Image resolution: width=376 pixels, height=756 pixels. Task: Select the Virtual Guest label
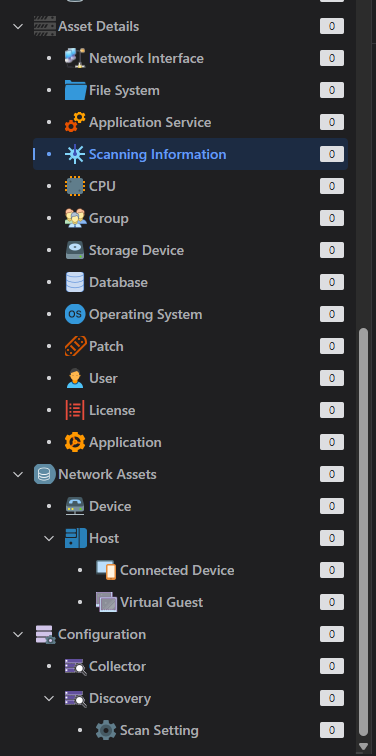(x=161, y=602)
